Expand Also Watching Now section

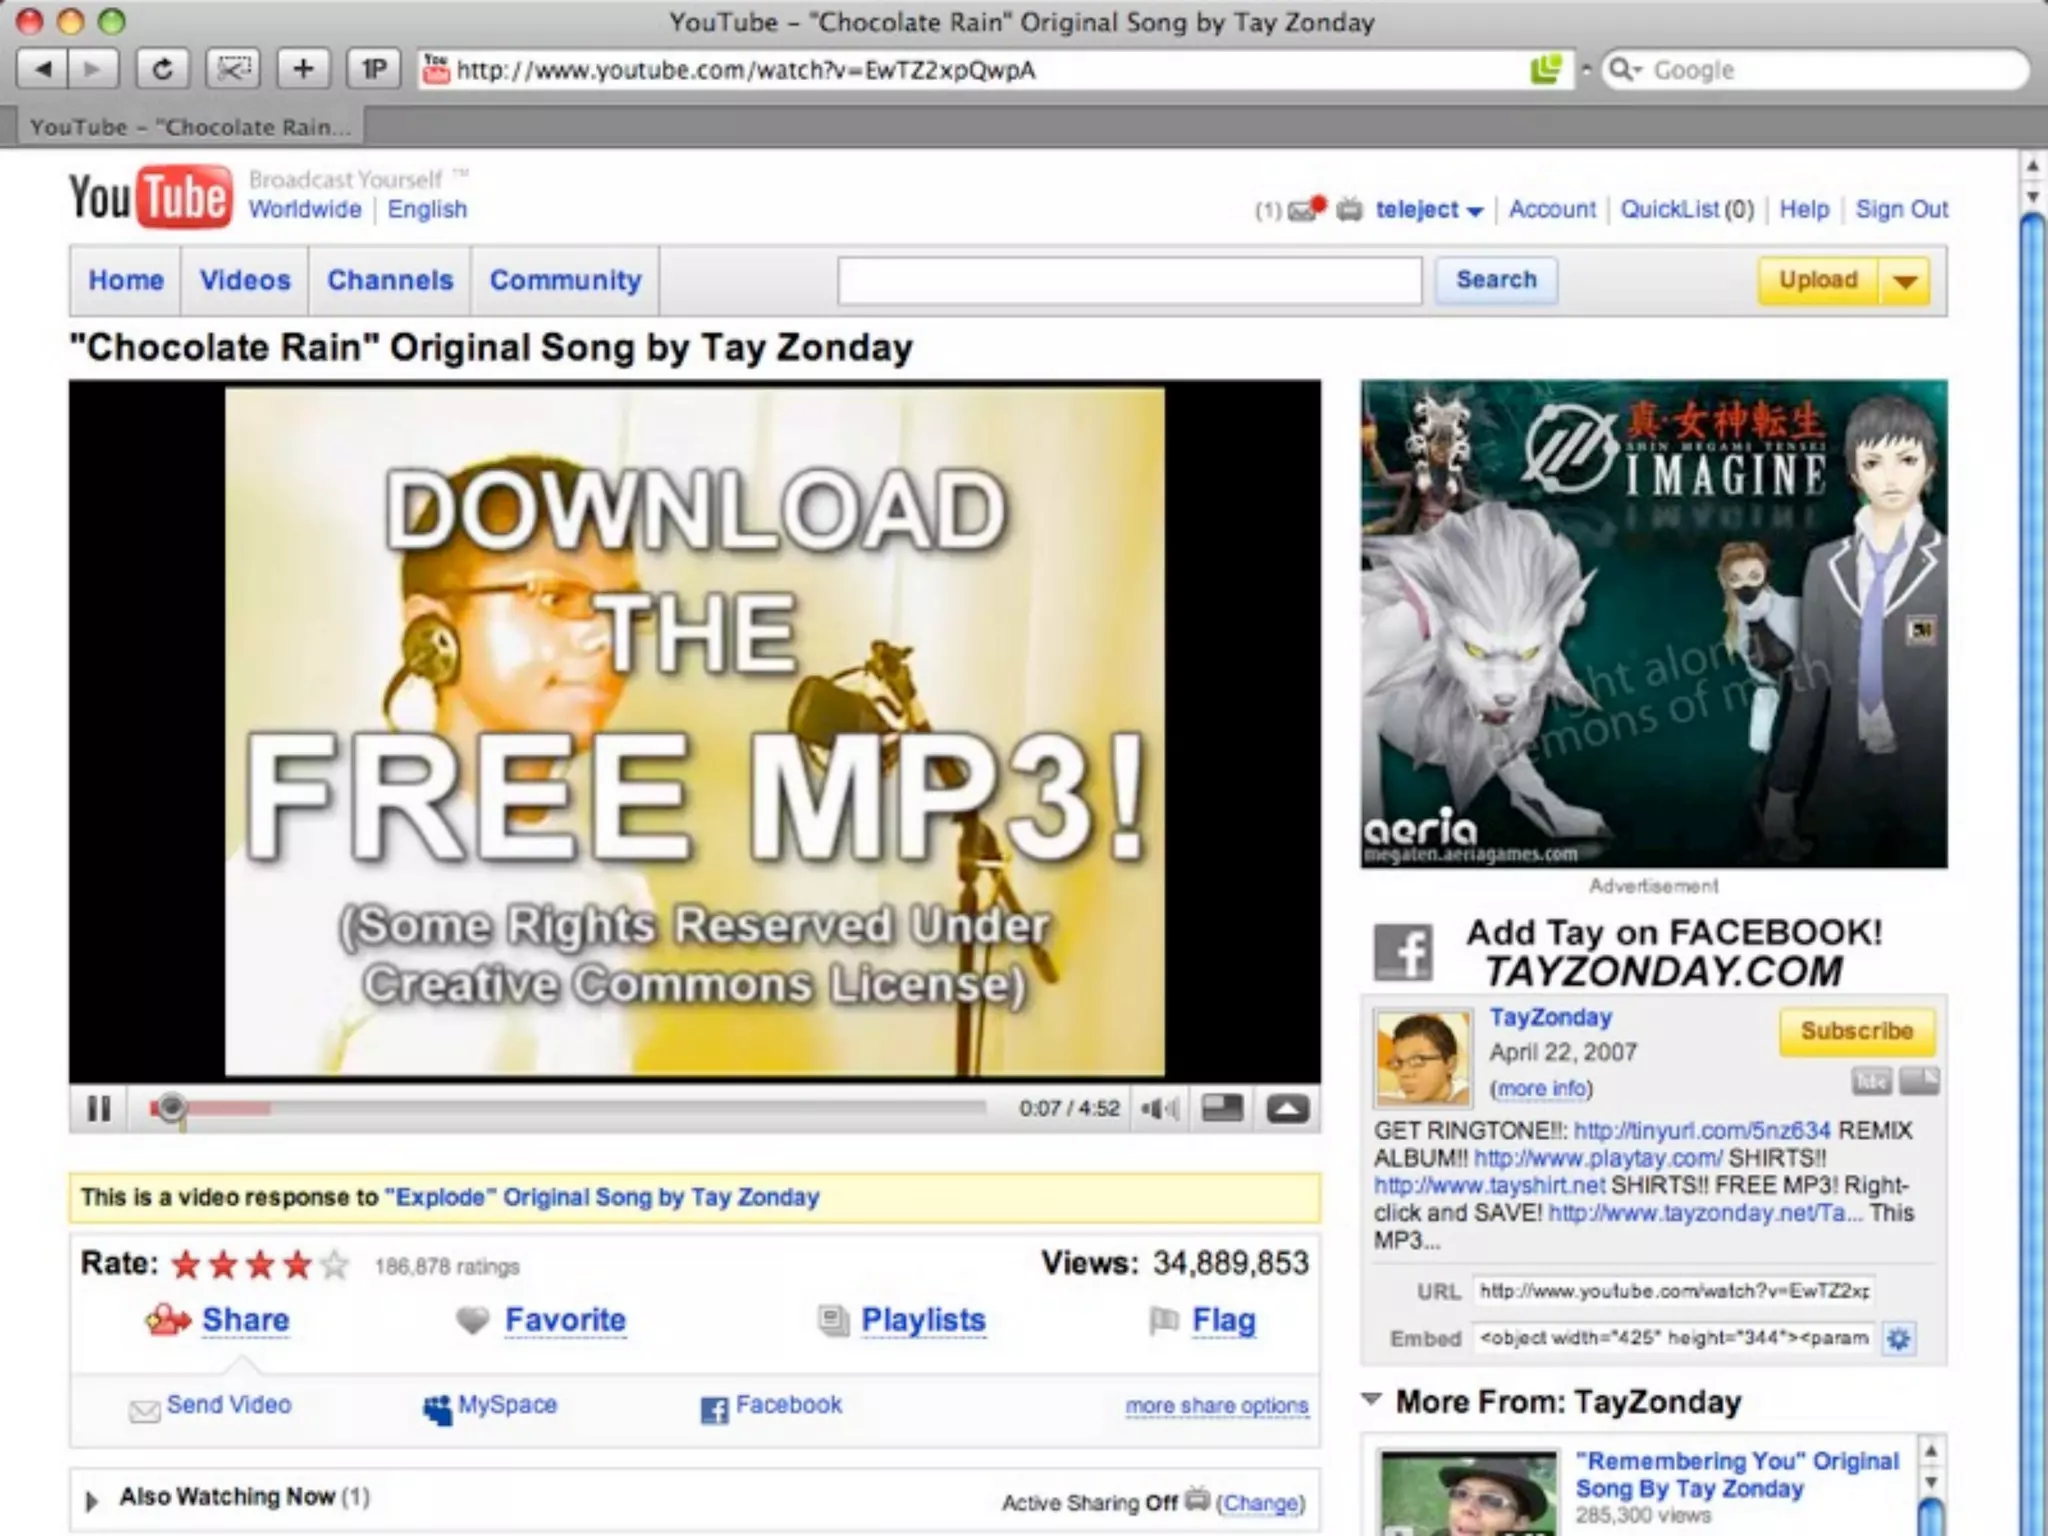tap(92, 1500)
